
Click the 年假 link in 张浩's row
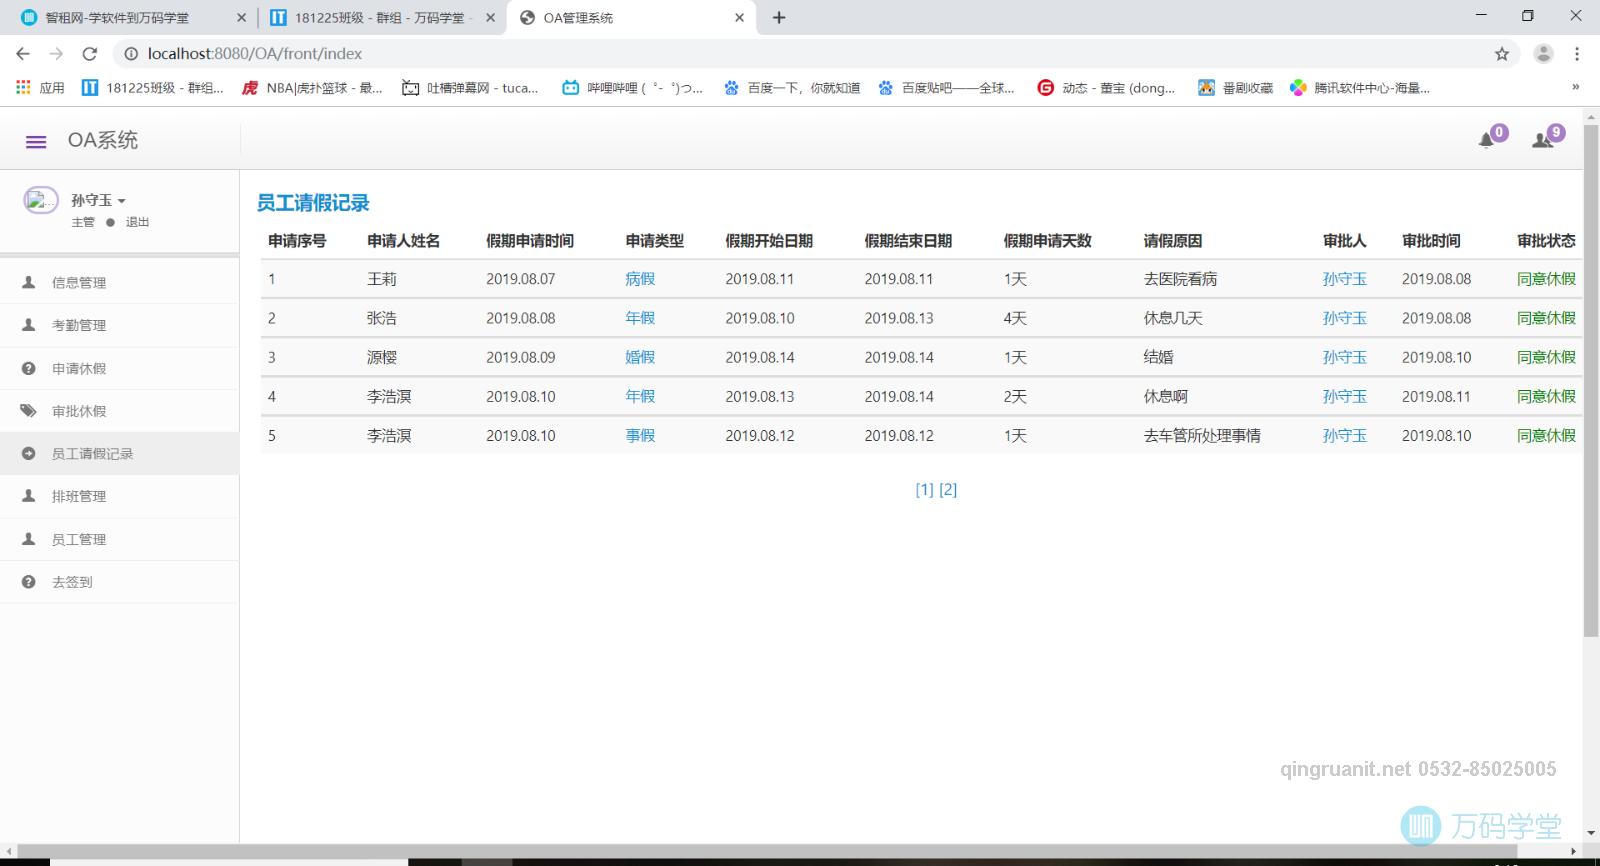(640, 318)
